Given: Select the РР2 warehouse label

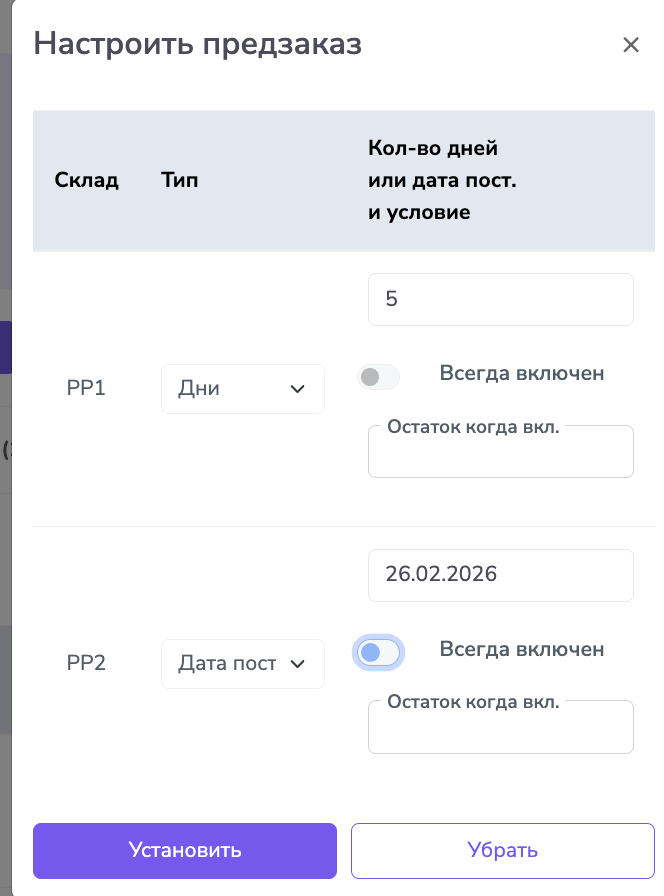Looking at the screenshot, I should [x=86, y=663].
